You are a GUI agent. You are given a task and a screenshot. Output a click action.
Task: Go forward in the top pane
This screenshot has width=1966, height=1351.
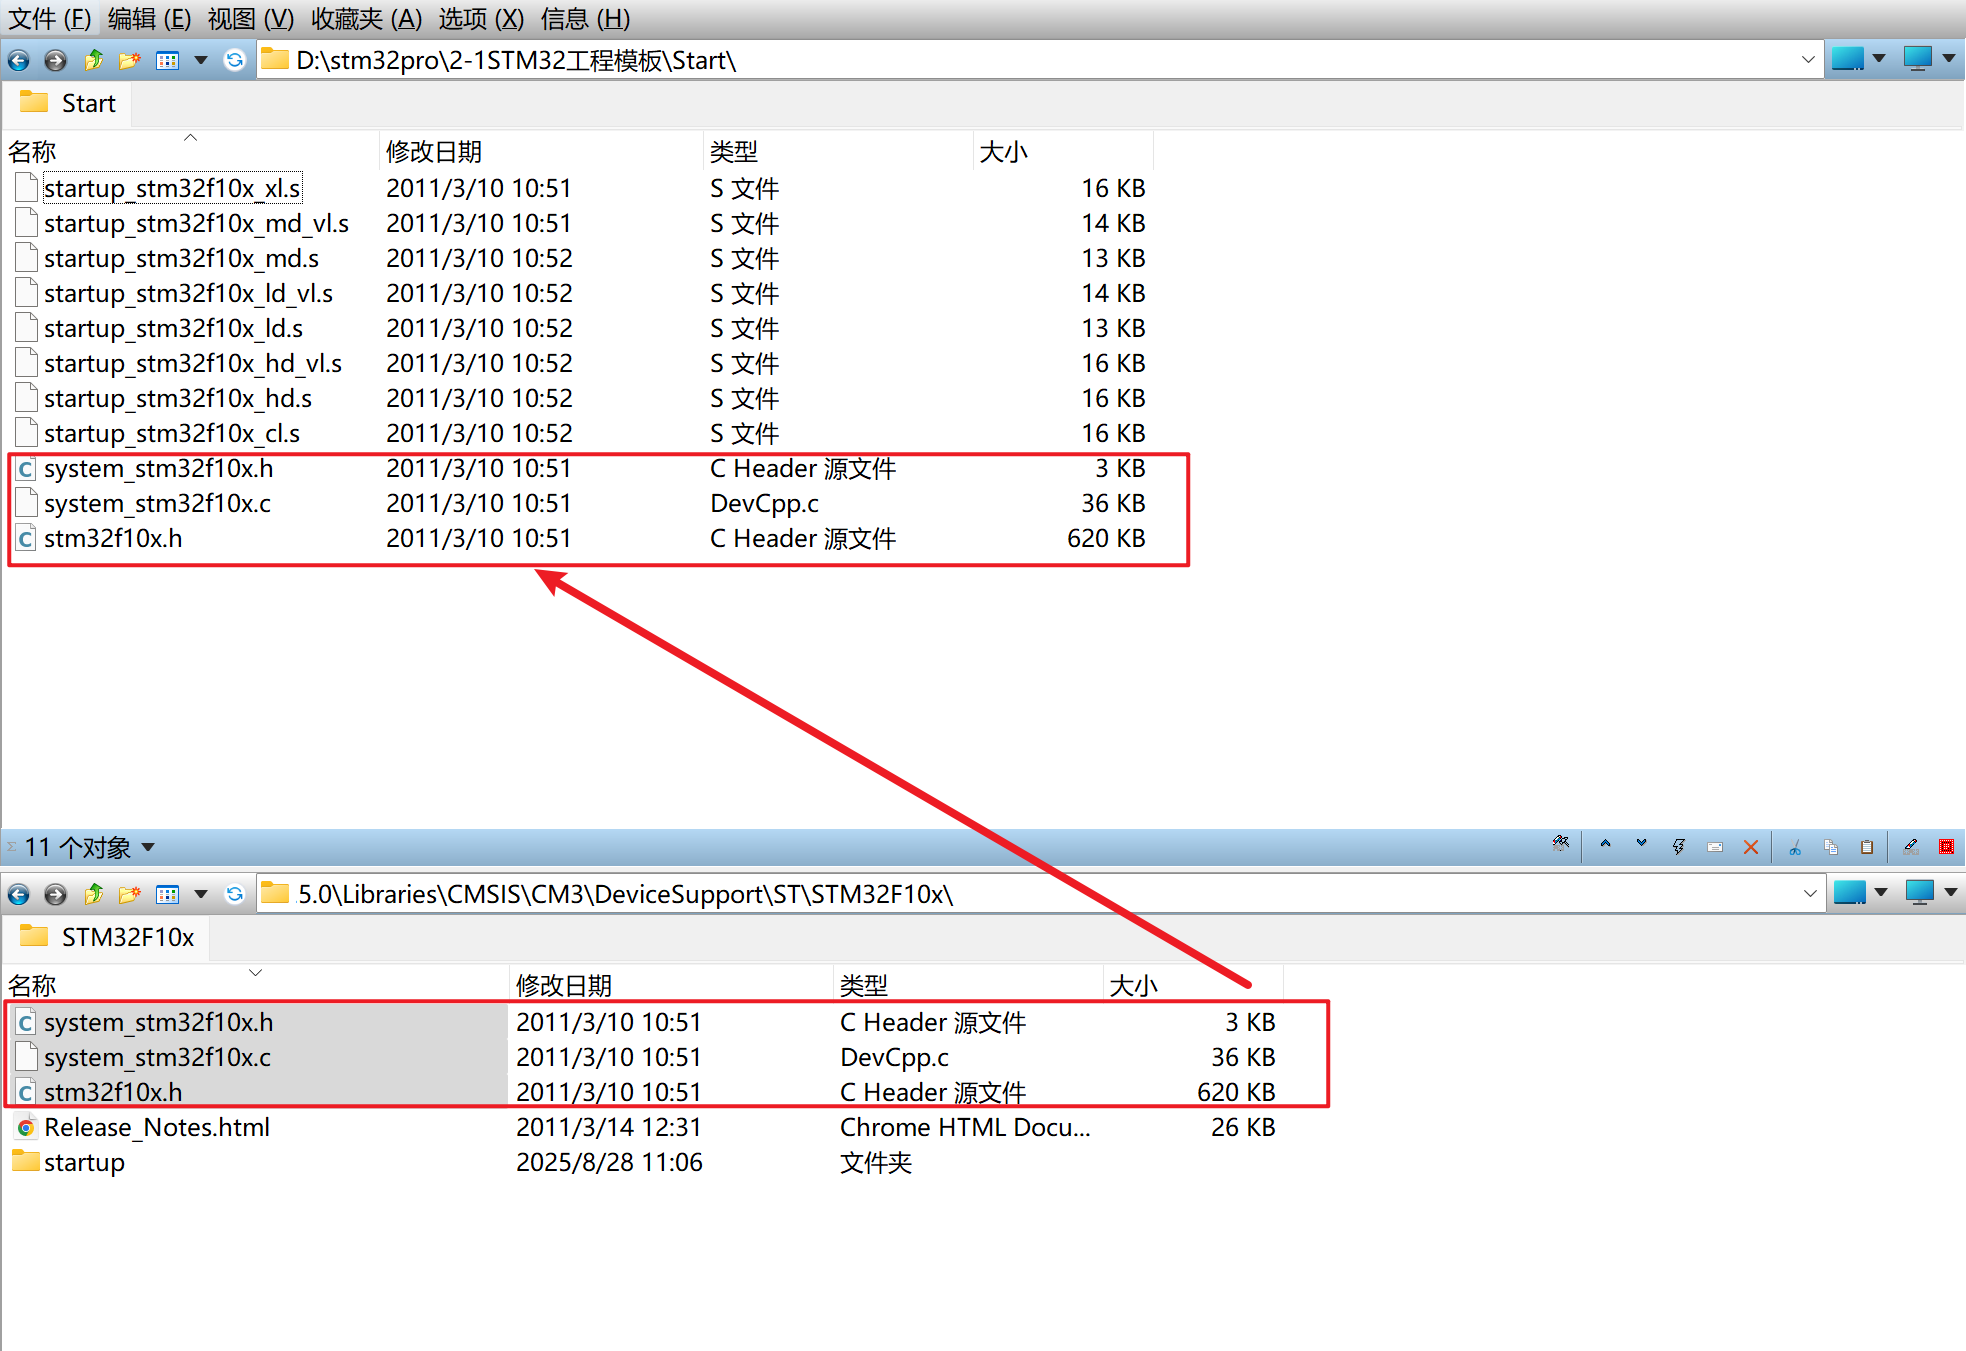pos(56,61)
